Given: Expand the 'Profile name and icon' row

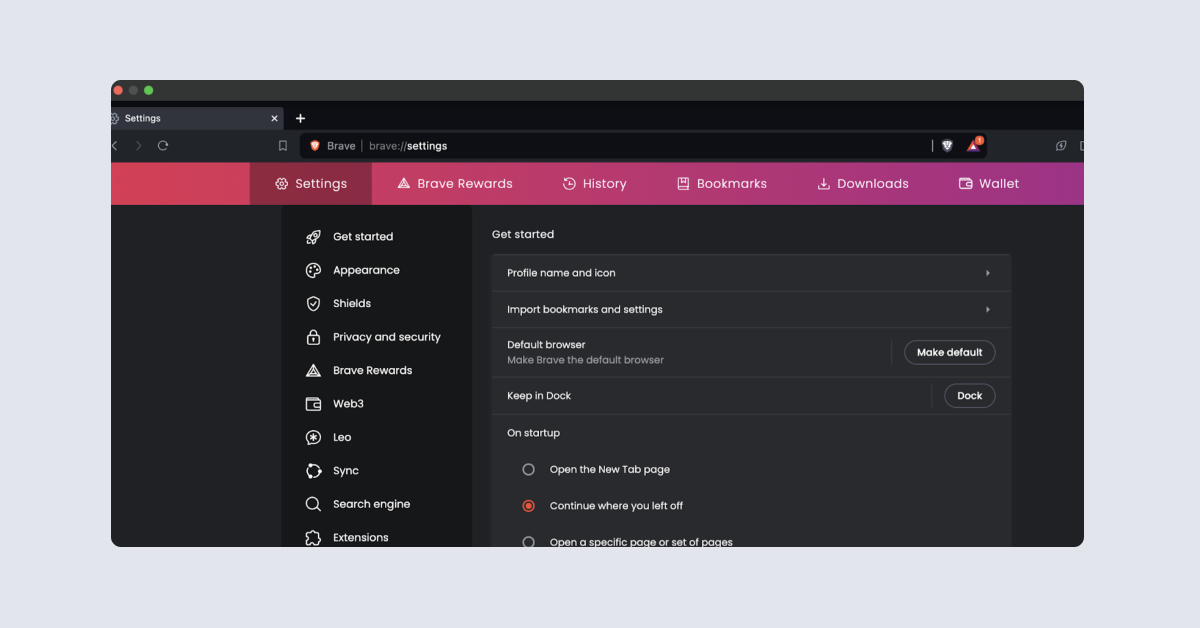Looking at the screenshot, I should pos(750,273).
